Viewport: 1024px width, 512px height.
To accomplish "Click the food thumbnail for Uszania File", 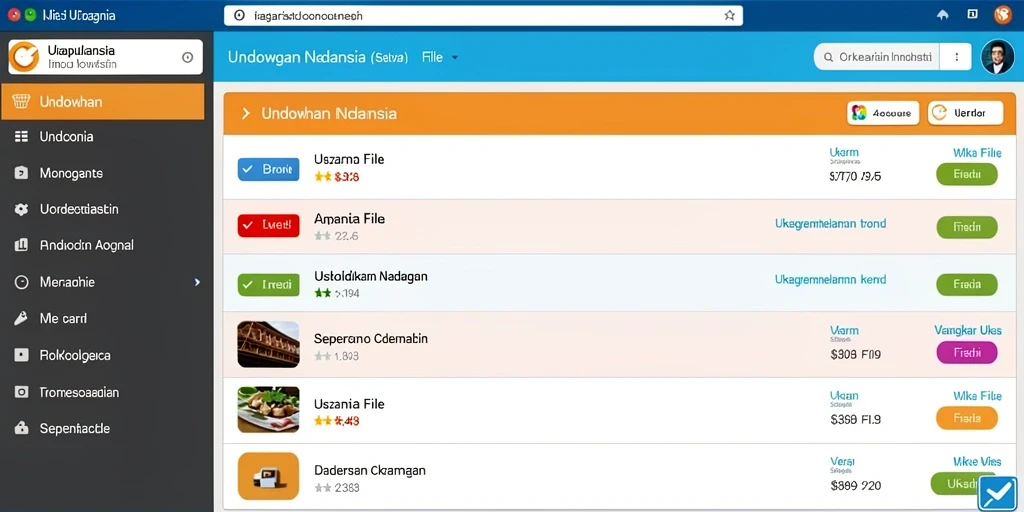I will (268, 409).
